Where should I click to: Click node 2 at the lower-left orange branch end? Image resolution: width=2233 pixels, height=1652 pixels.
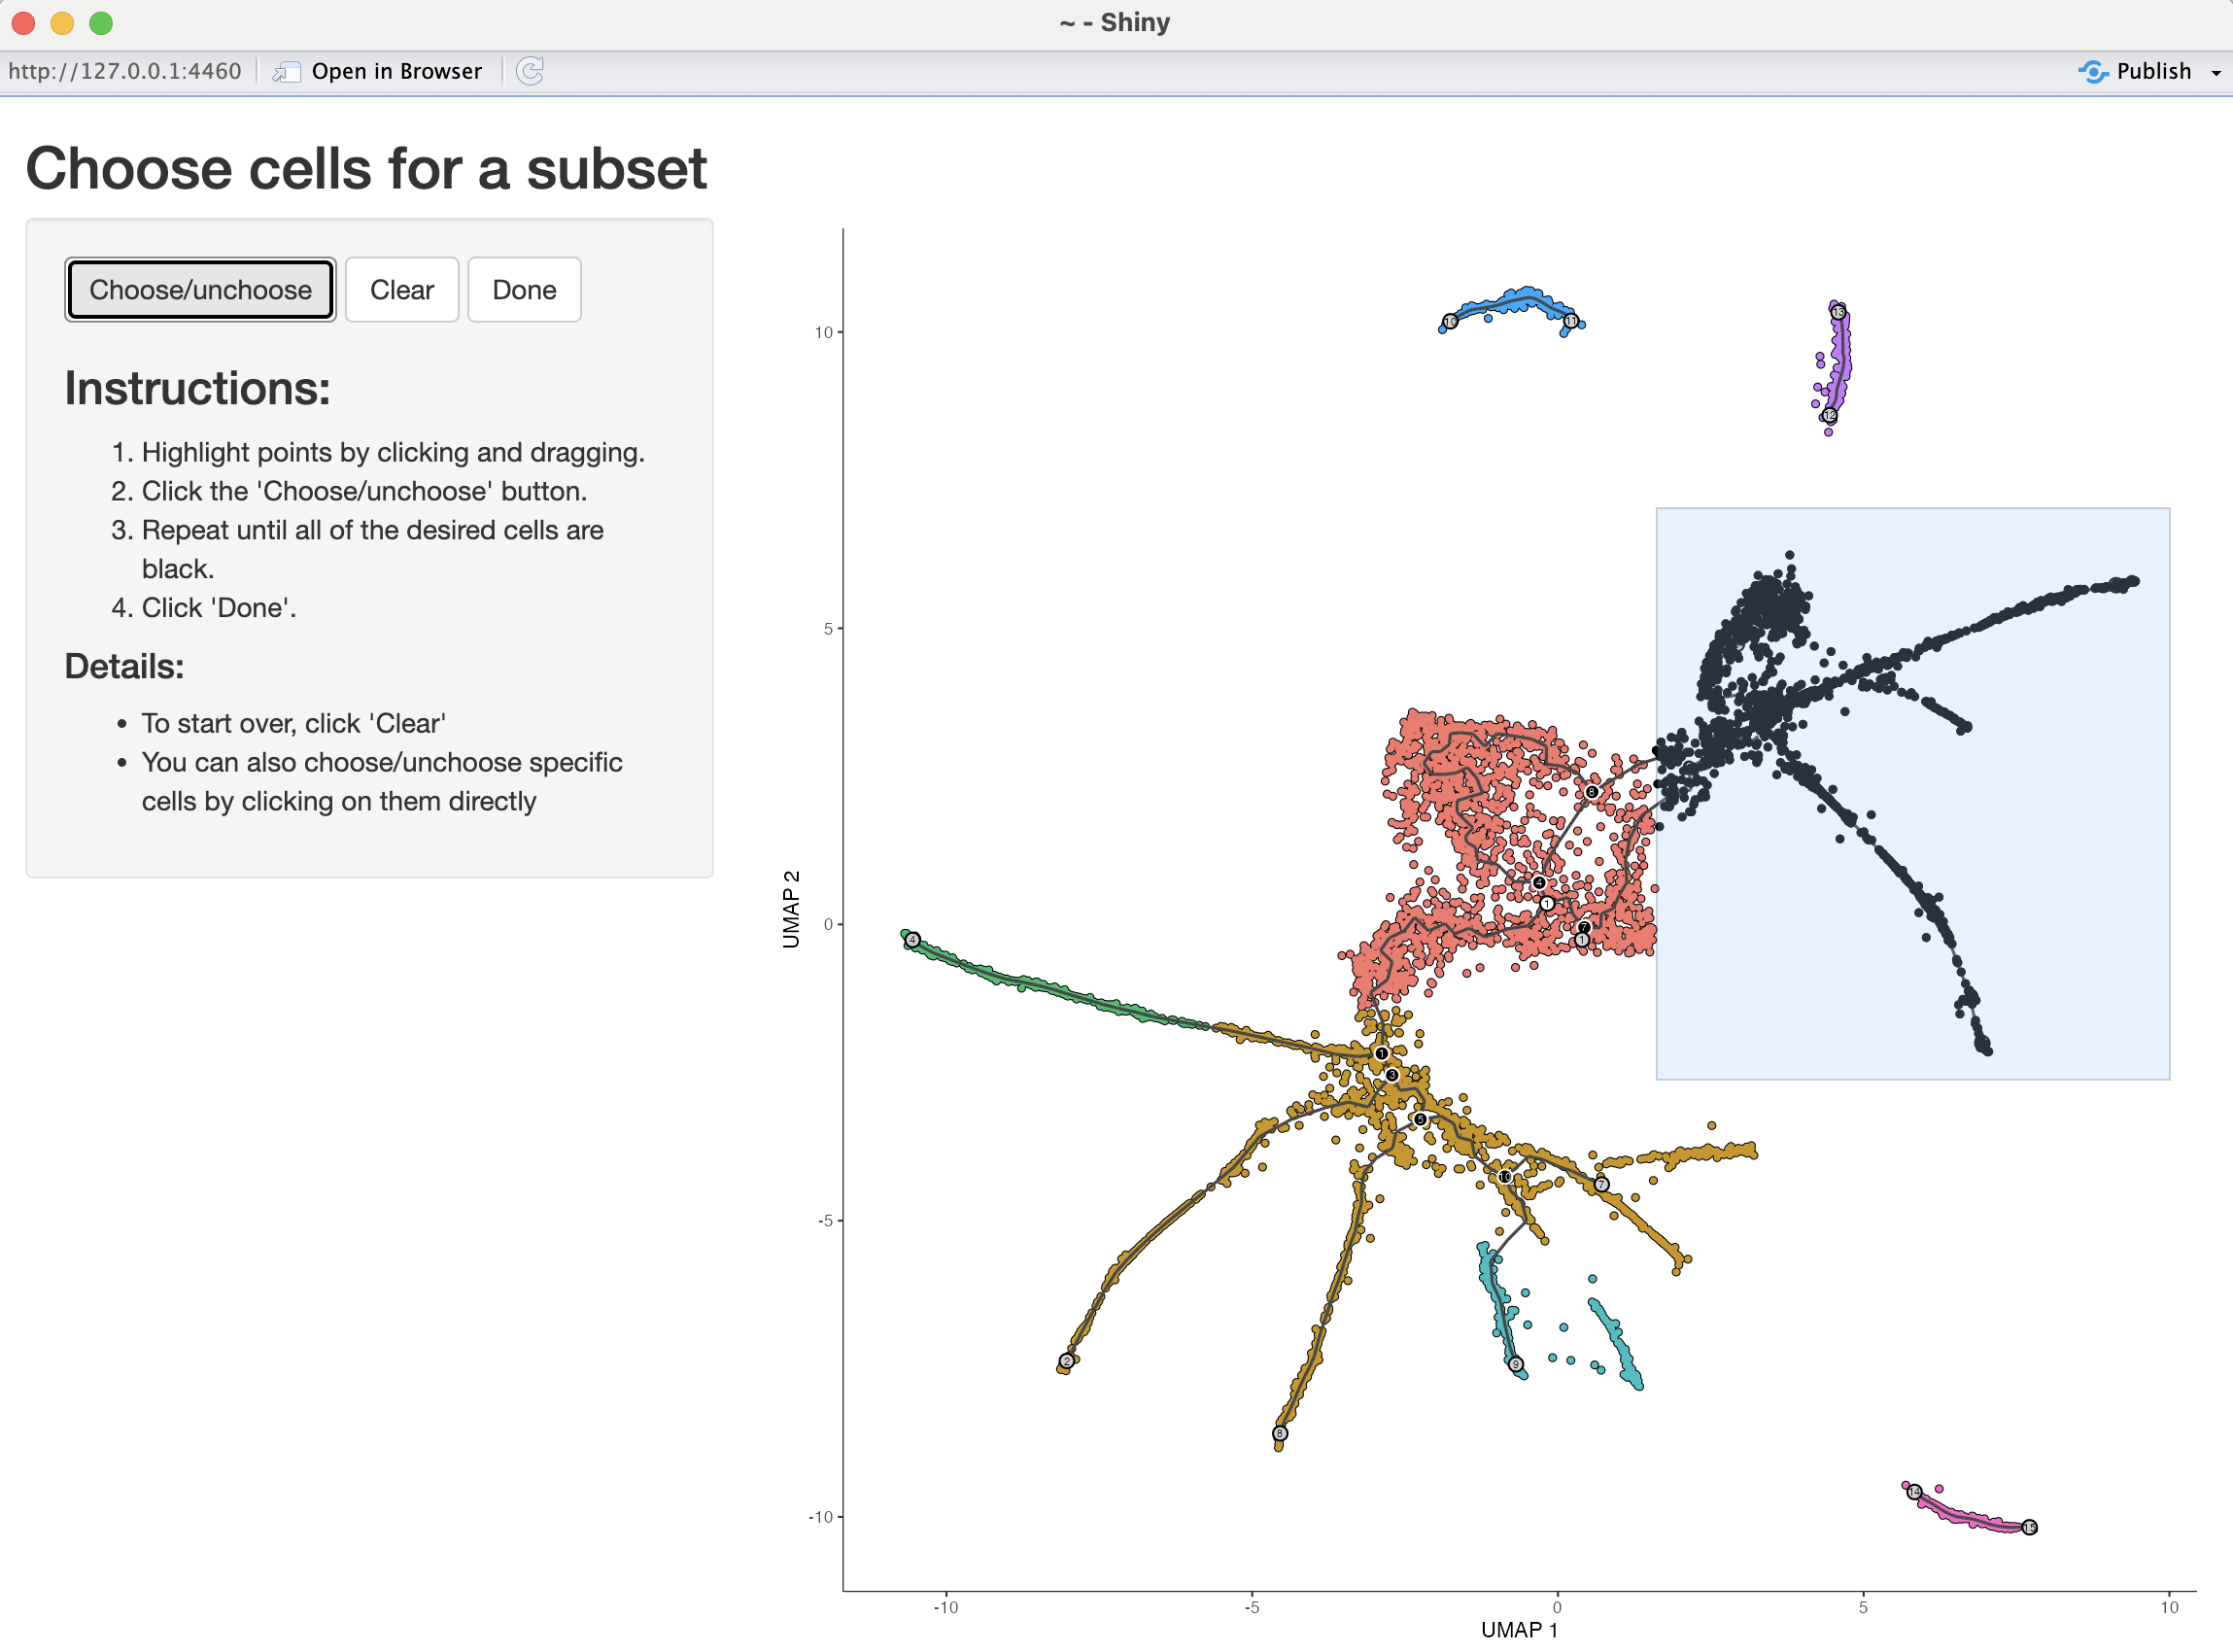coord(1067,1361)
